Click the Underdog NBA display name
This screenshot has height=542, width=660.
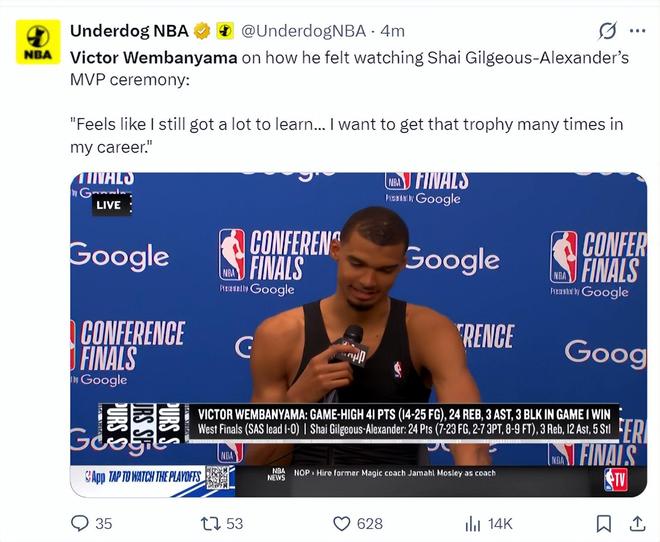point(129,31)
